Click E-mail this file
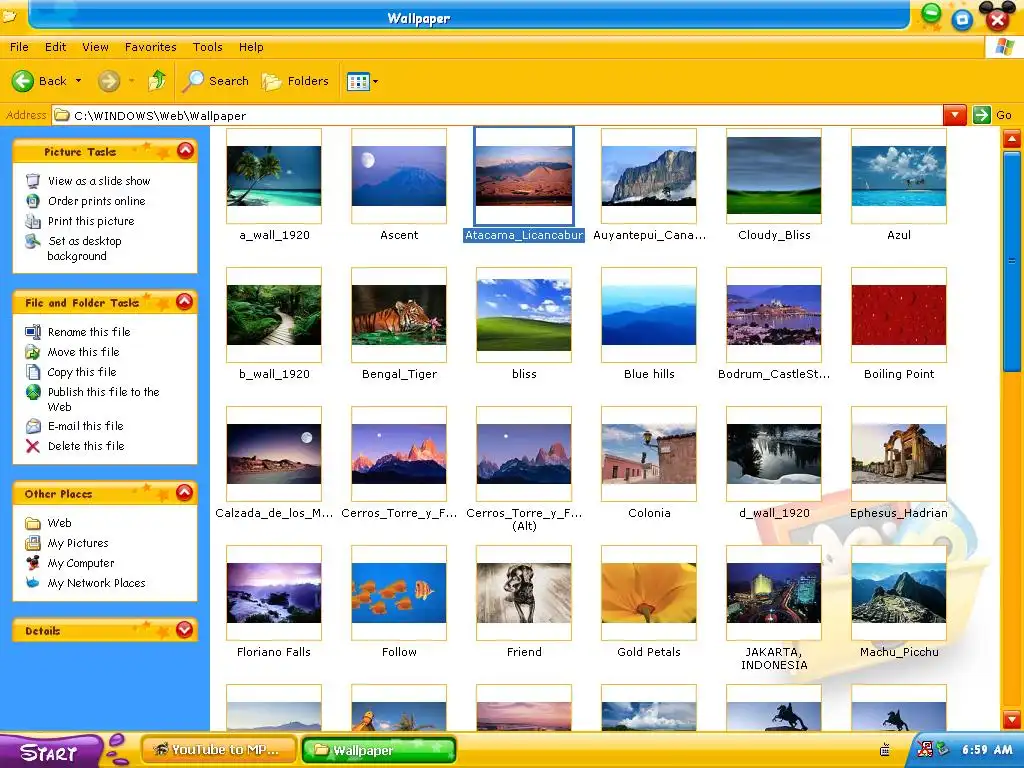The width and height of the screenshot is (1024, 768). pos(86,426)
